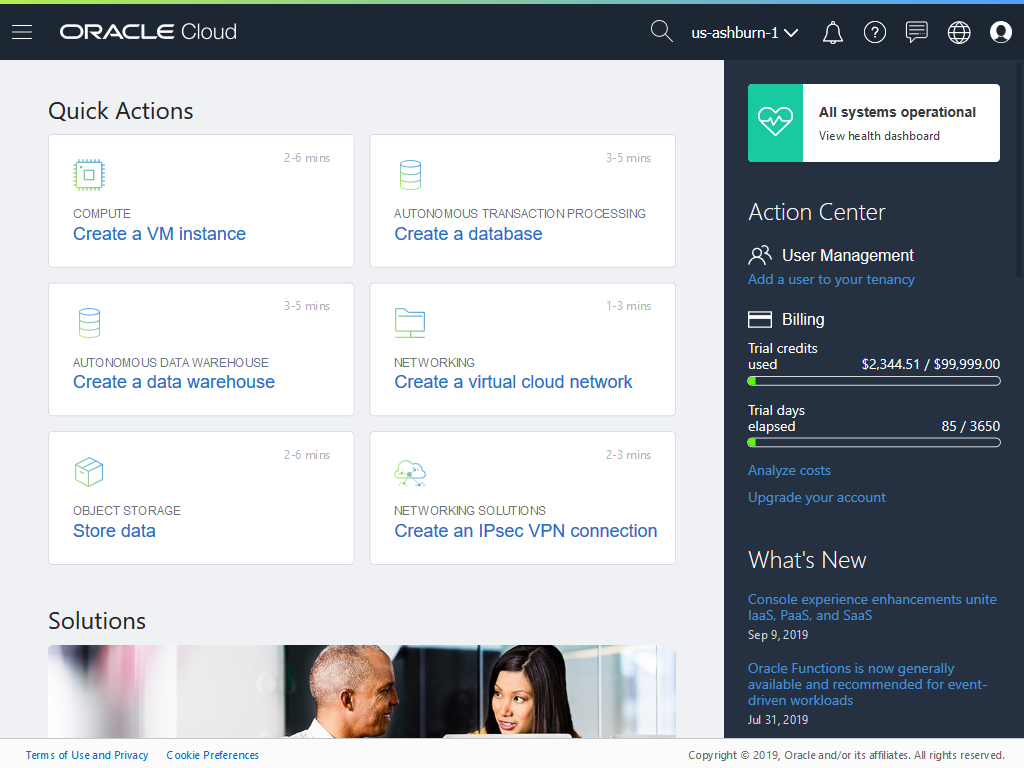Click the green health heartbeat icon
Viewport: 1024px width, 768px height.
click(x=775, y=123)
